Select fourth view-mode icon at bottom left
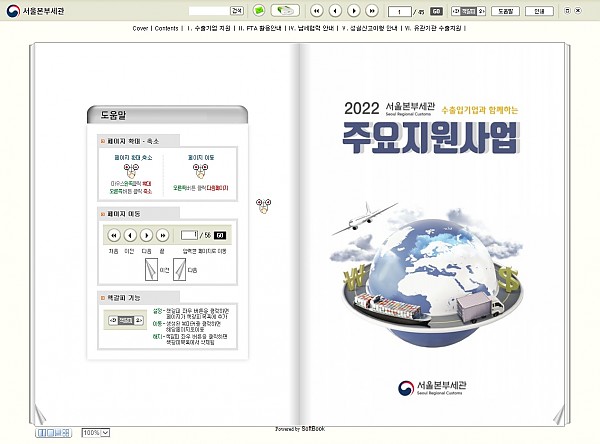The image size is (600, 444). (x=67, y=433)
